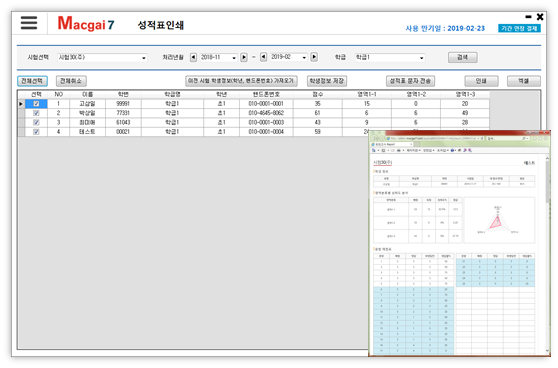Open the hamburger menu icon
The width and height of the screenshot is (558, 368).
29,23
